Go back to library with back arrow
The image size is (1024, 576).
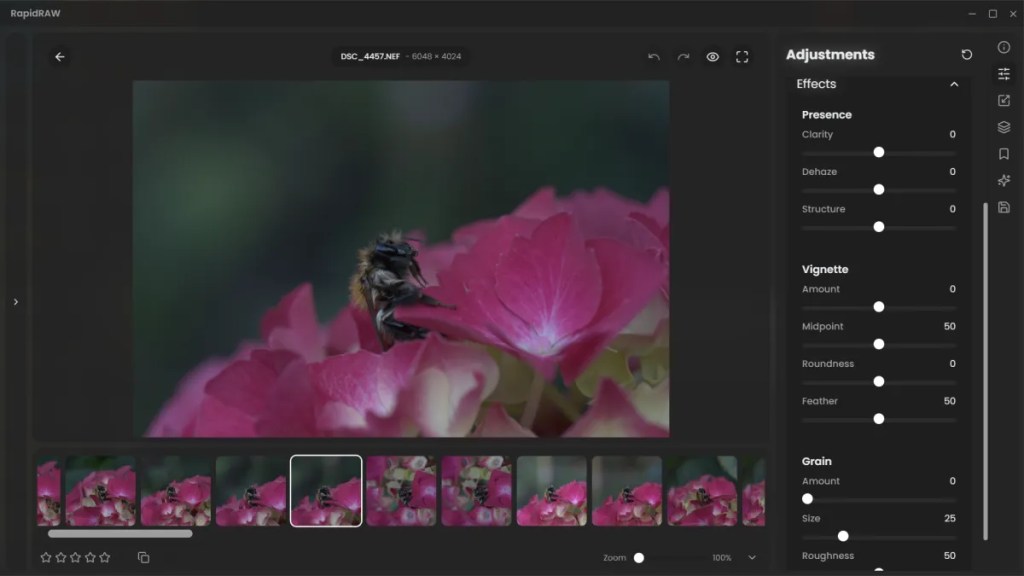click(x=59, y=57)
